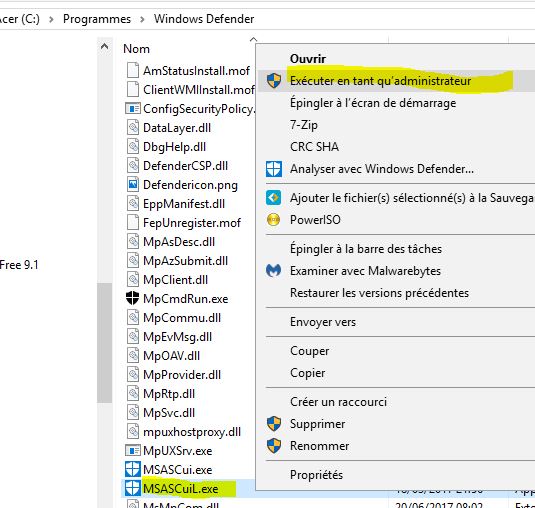535x508 pixels.
Task: Click the DbgHelp.dll file icon
Action: (x=133, y=147)
